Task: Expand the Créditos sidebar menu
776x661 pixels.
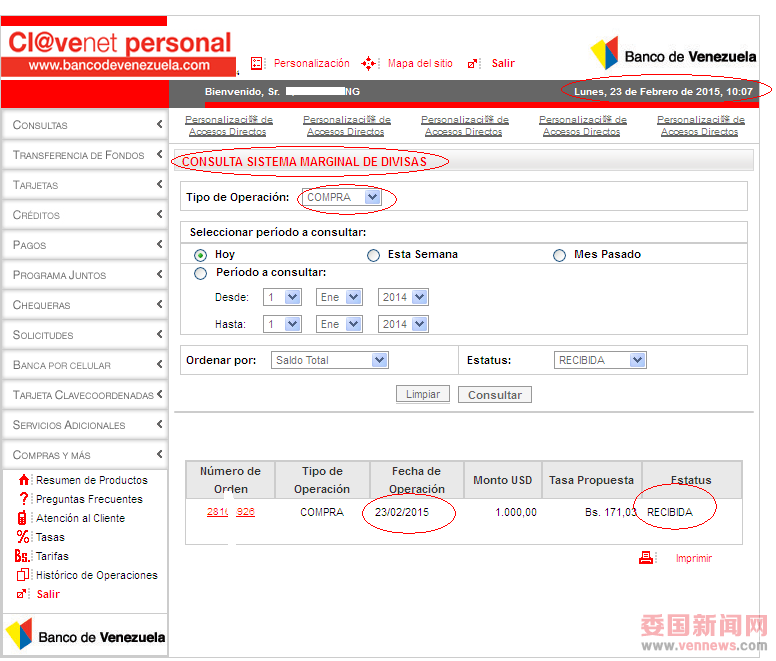Action: pyautogui.click(x=85, y=215)
